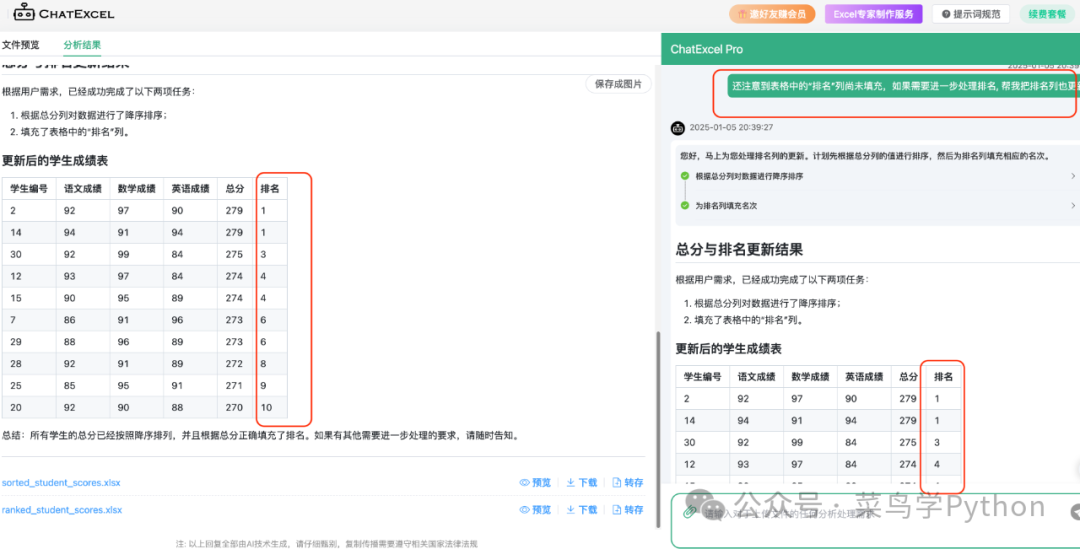
Task: Click the timestamp 2025-01-05 20:39:27
Action: (x=731, y=127)
